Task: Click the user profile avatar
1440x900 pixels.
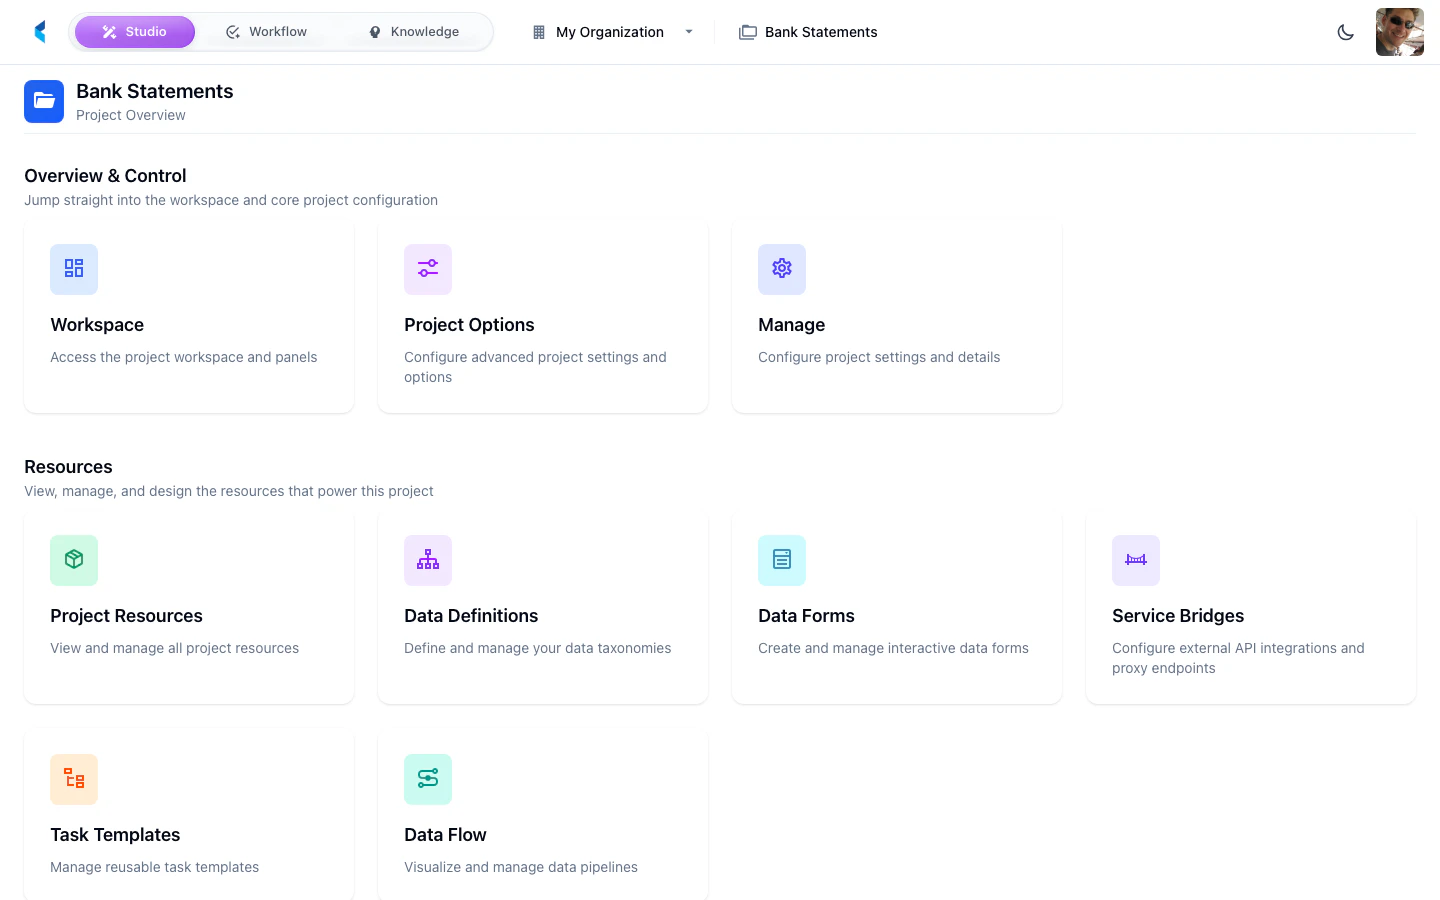Action: tap(1400, 31)
